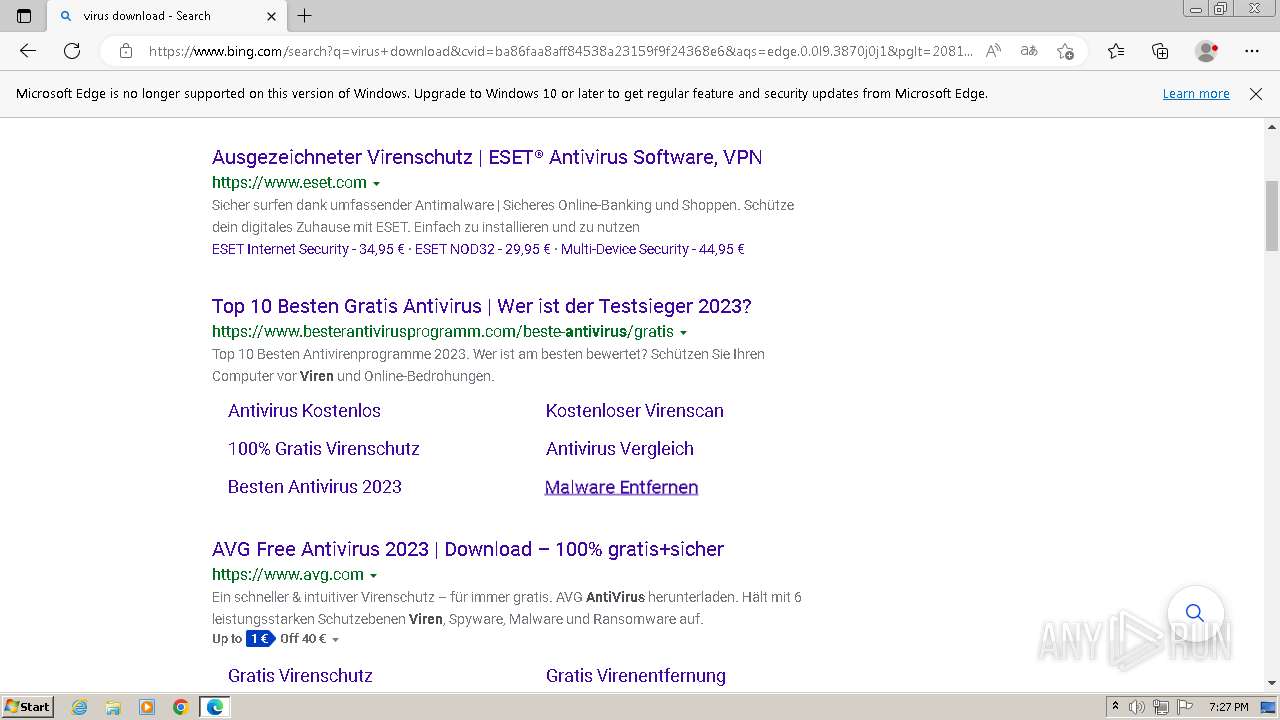Open the Read aloud icon in address bar

[x=993, y=51]
